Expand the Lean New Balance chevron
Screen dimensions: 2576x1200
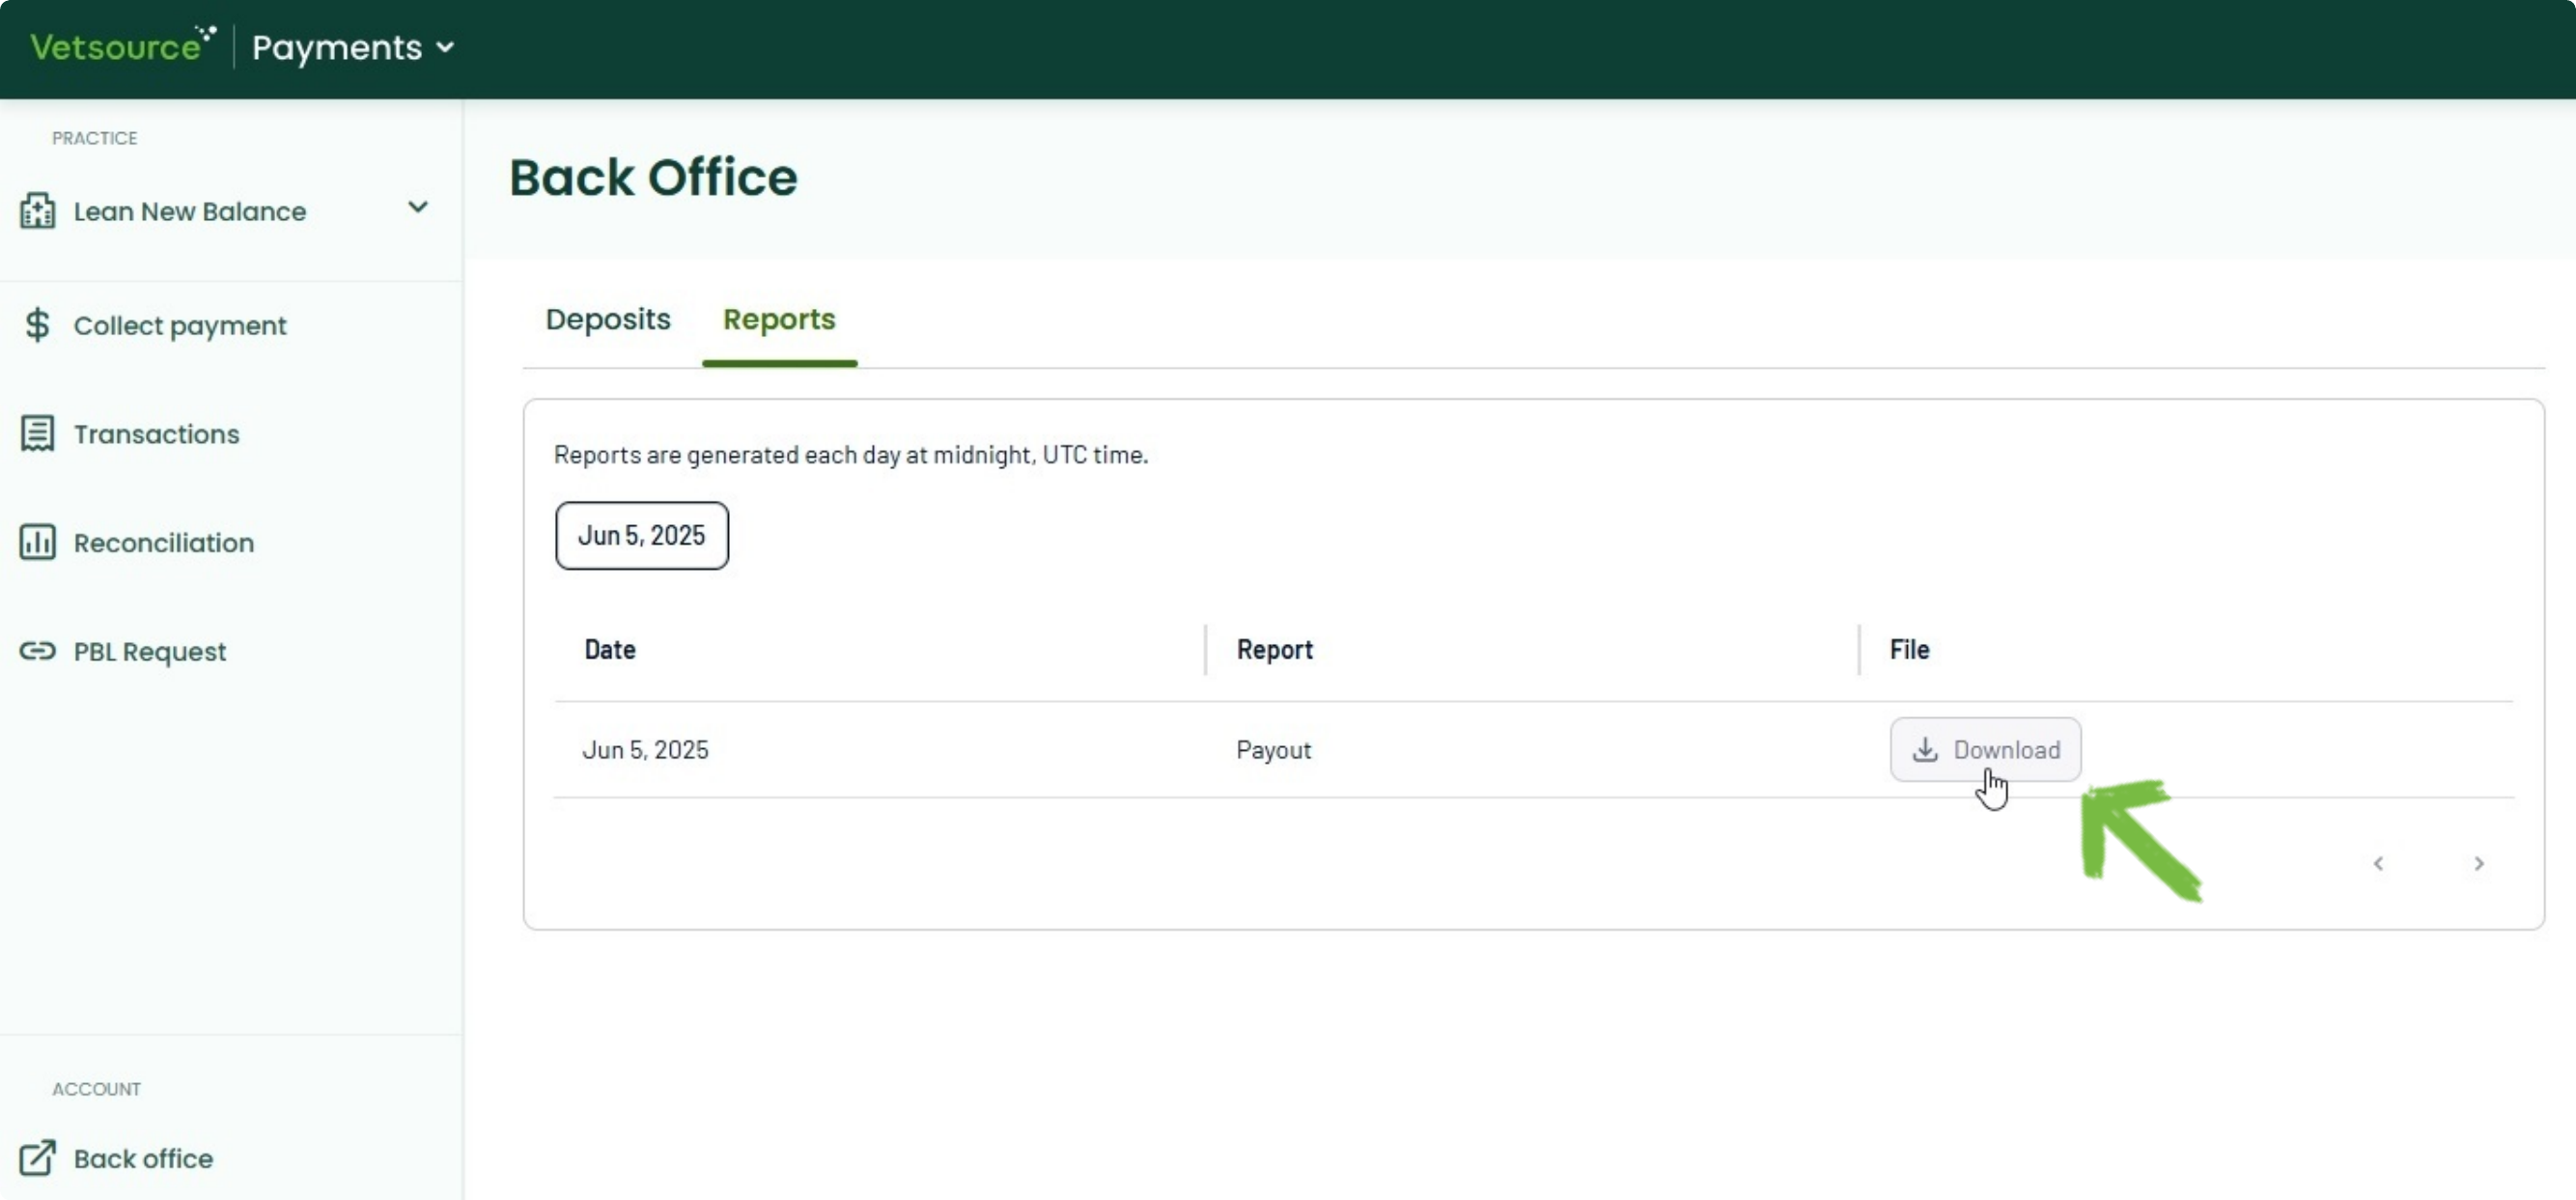(x=418, y=207)
